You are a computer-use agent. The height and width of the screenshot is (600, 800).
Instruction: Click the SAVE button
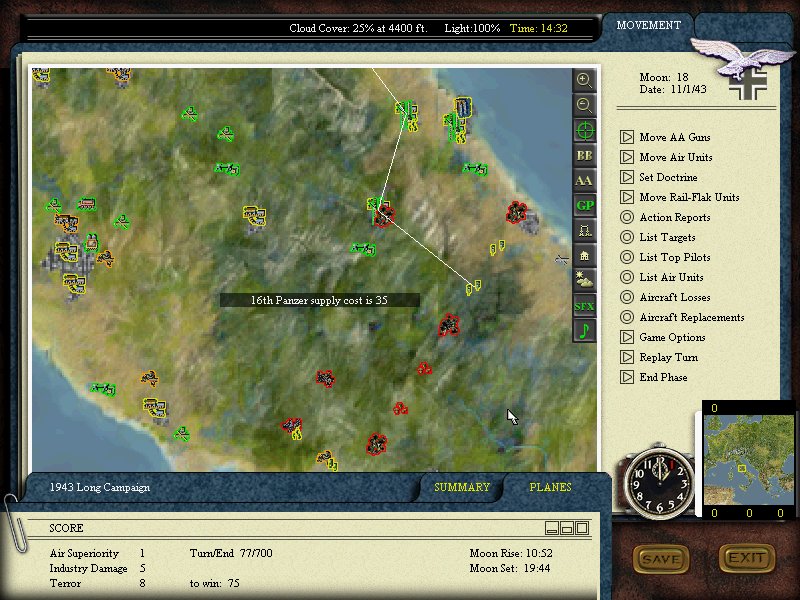coord(661,559)
